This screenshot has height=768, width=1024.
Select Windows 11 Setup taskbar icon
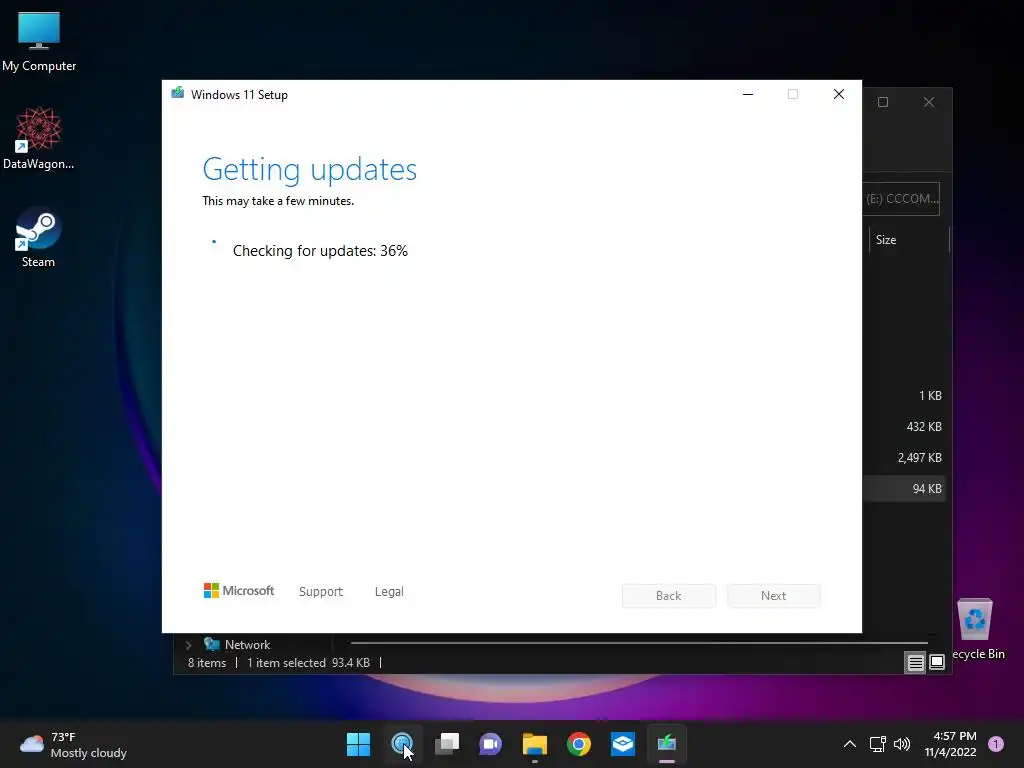pos(667,744)
